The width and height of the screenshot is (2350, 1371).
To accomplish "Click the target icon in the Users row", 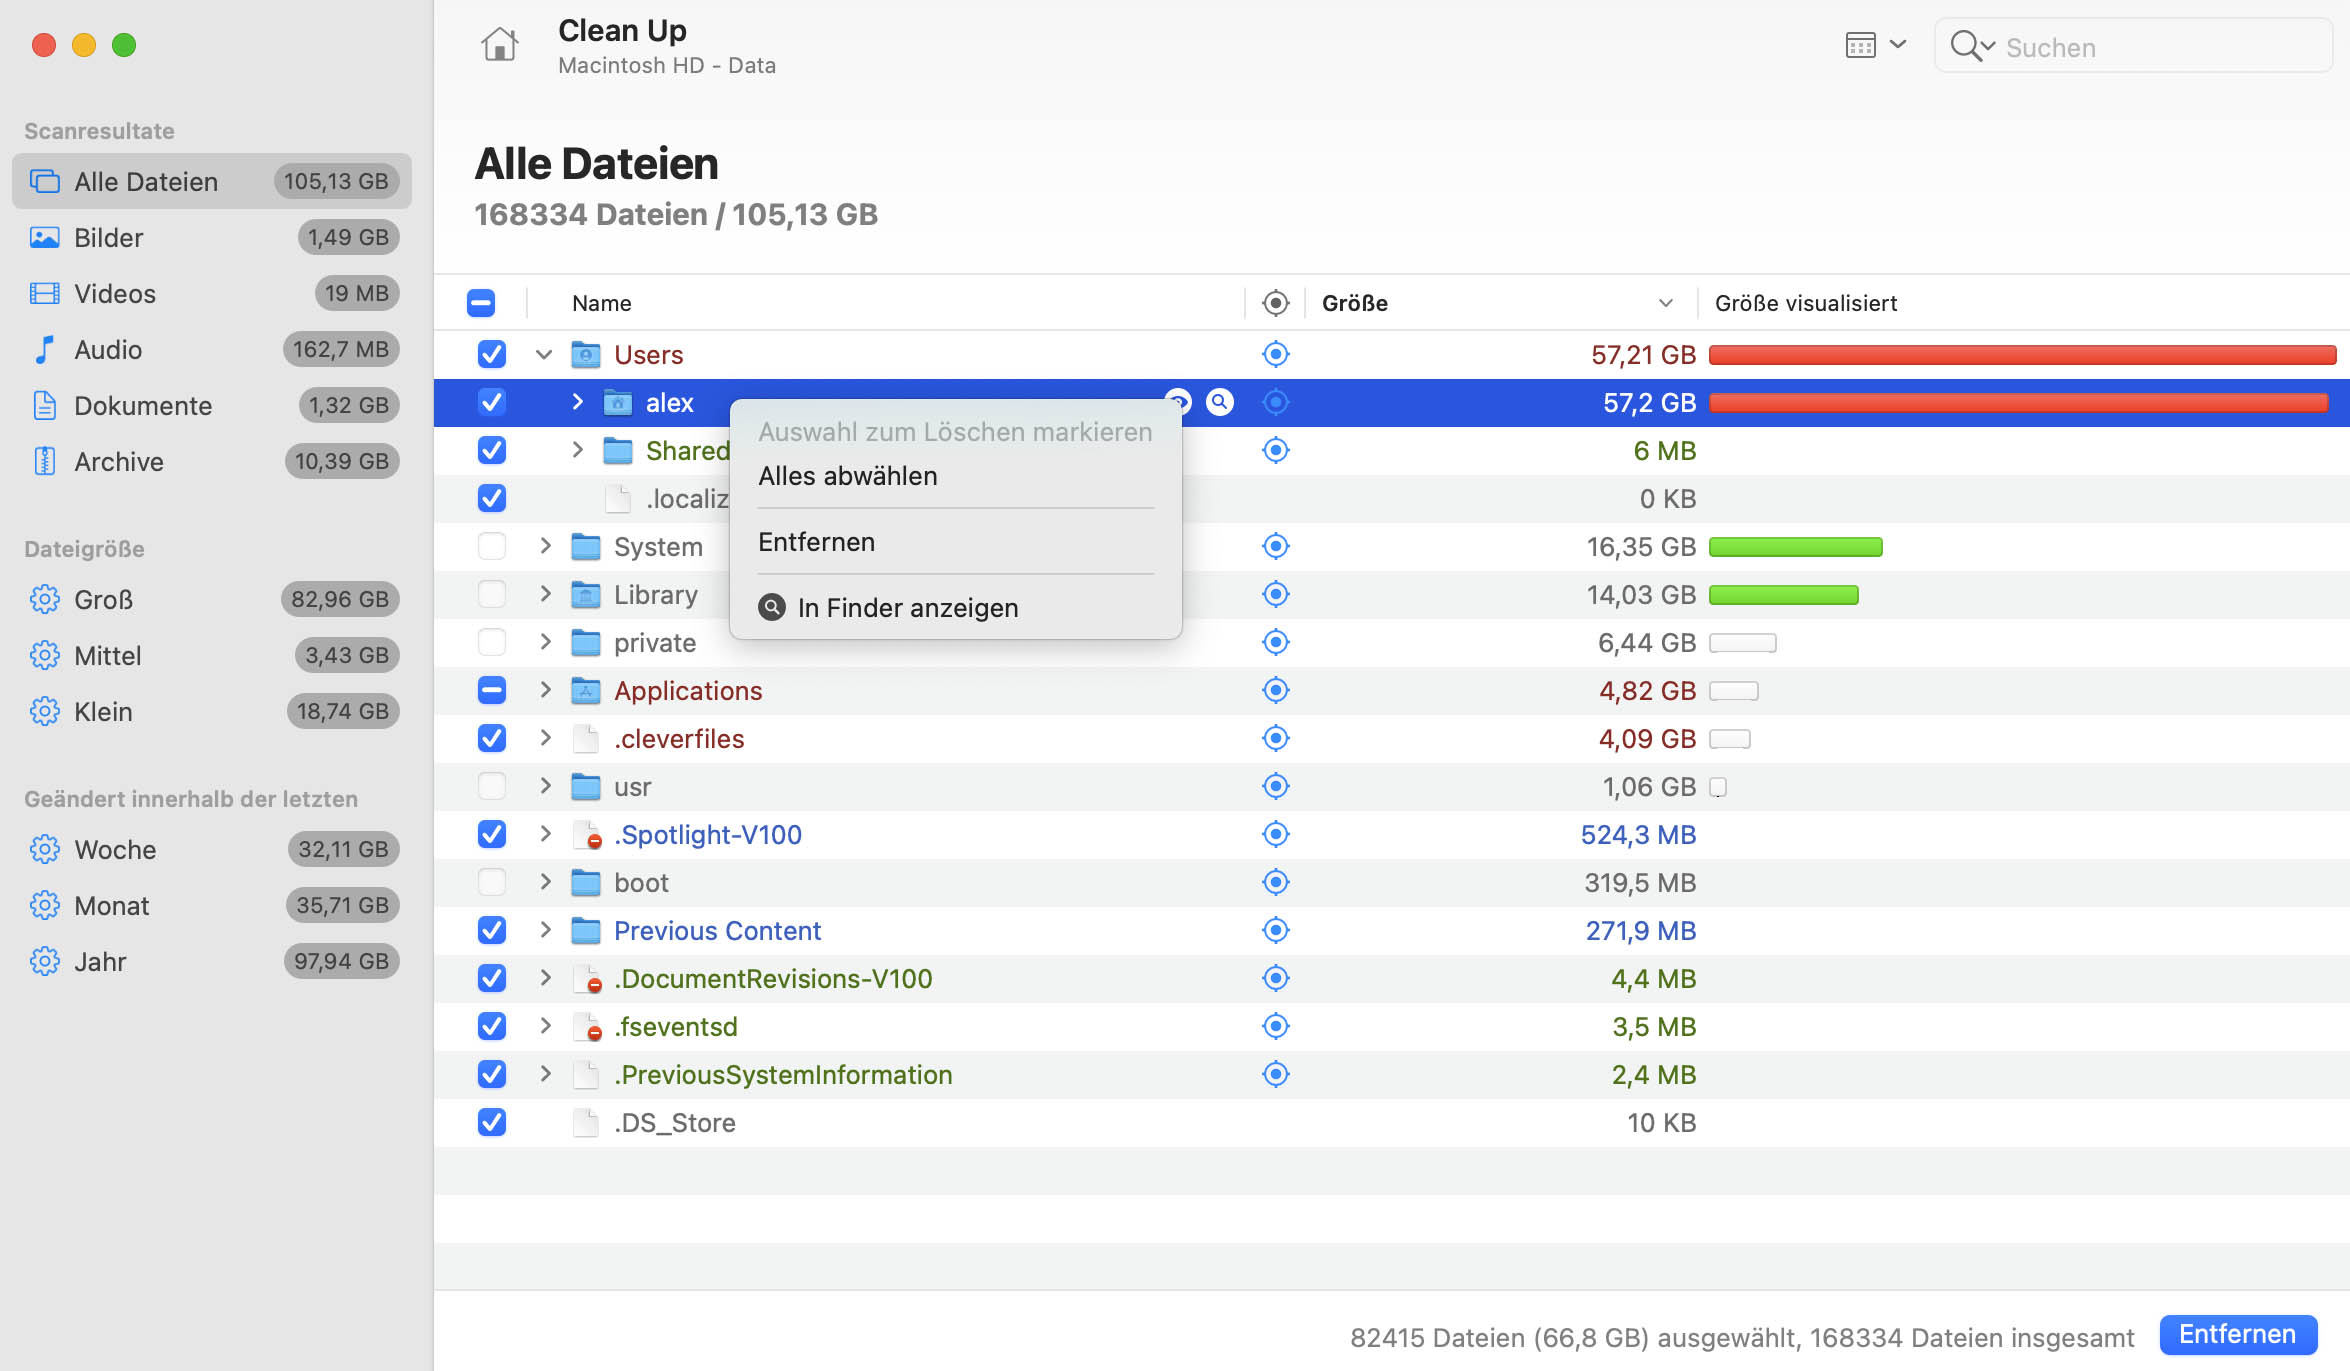I will (x=1275, y=354).
